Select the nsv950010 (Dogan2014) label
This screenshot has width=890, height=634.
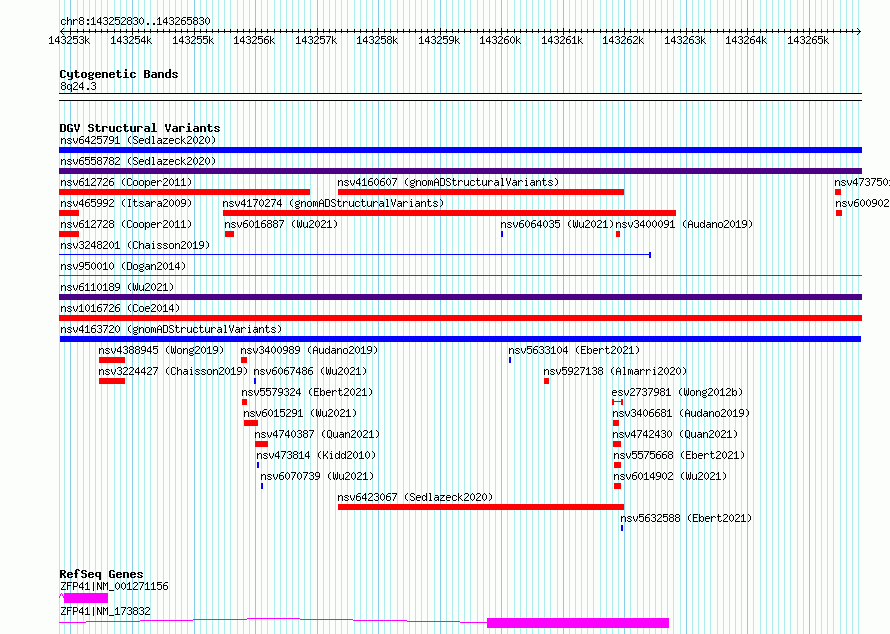pos(123,266)
